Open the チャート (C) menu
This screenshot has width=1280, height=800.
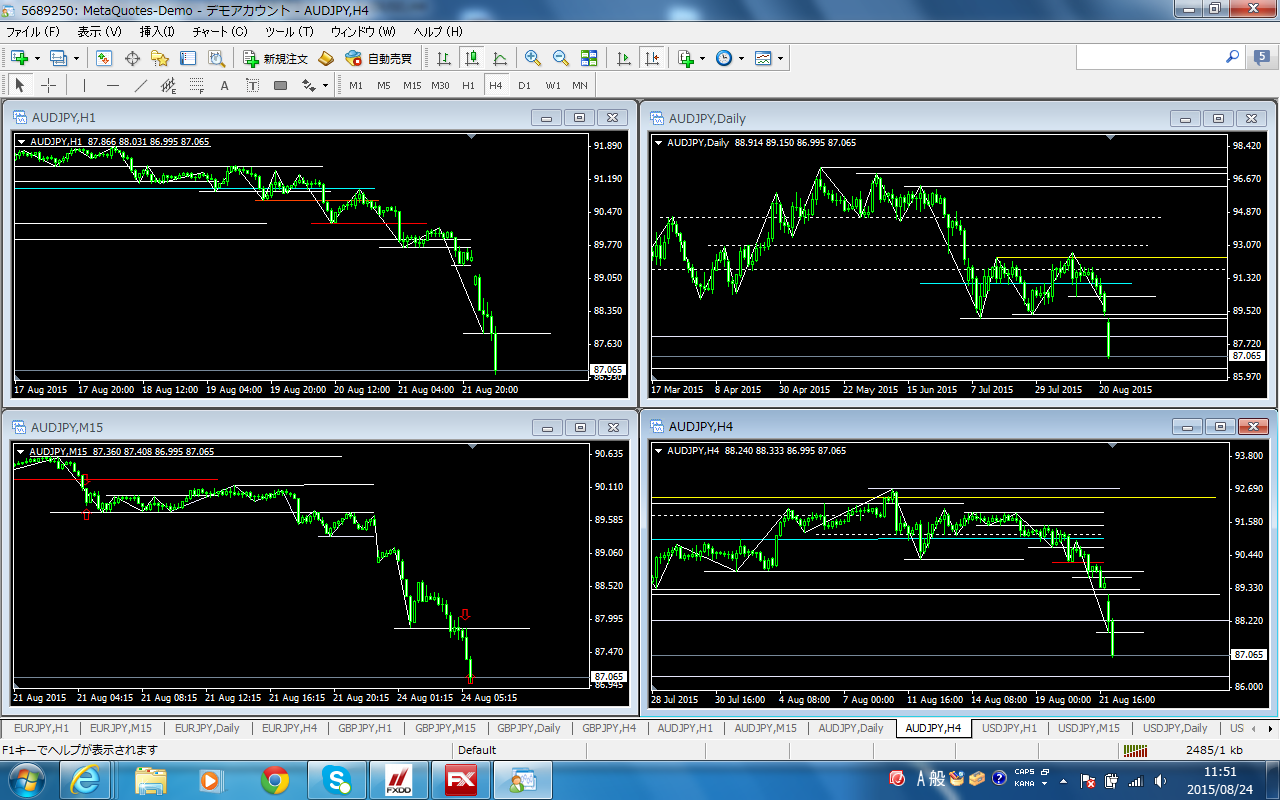pyautogui.click(x=219, y=32)
